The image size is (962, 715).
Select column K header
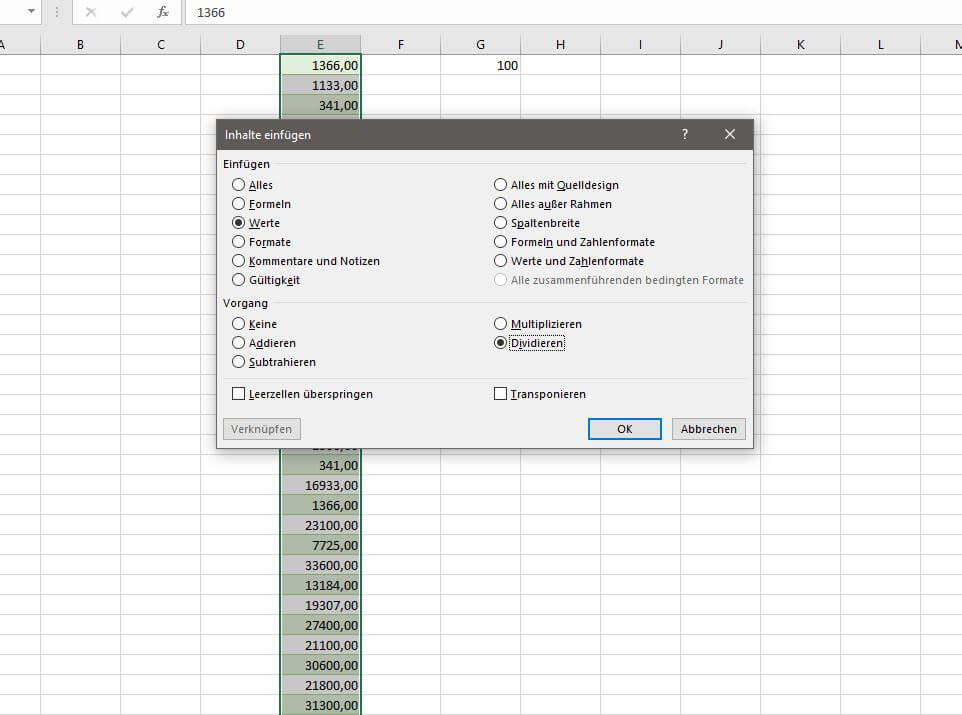coord(801,44)
